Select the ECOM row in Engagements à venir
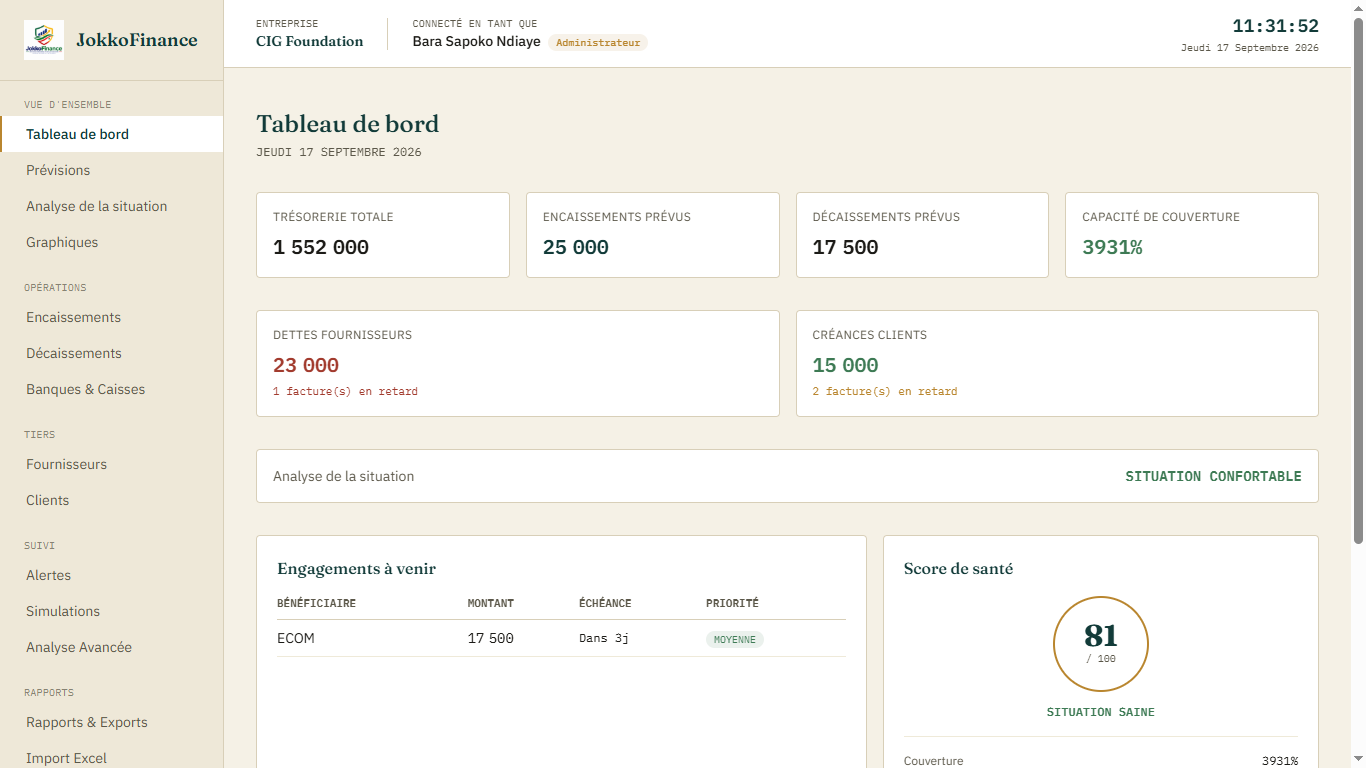 (x=561, y=638)
